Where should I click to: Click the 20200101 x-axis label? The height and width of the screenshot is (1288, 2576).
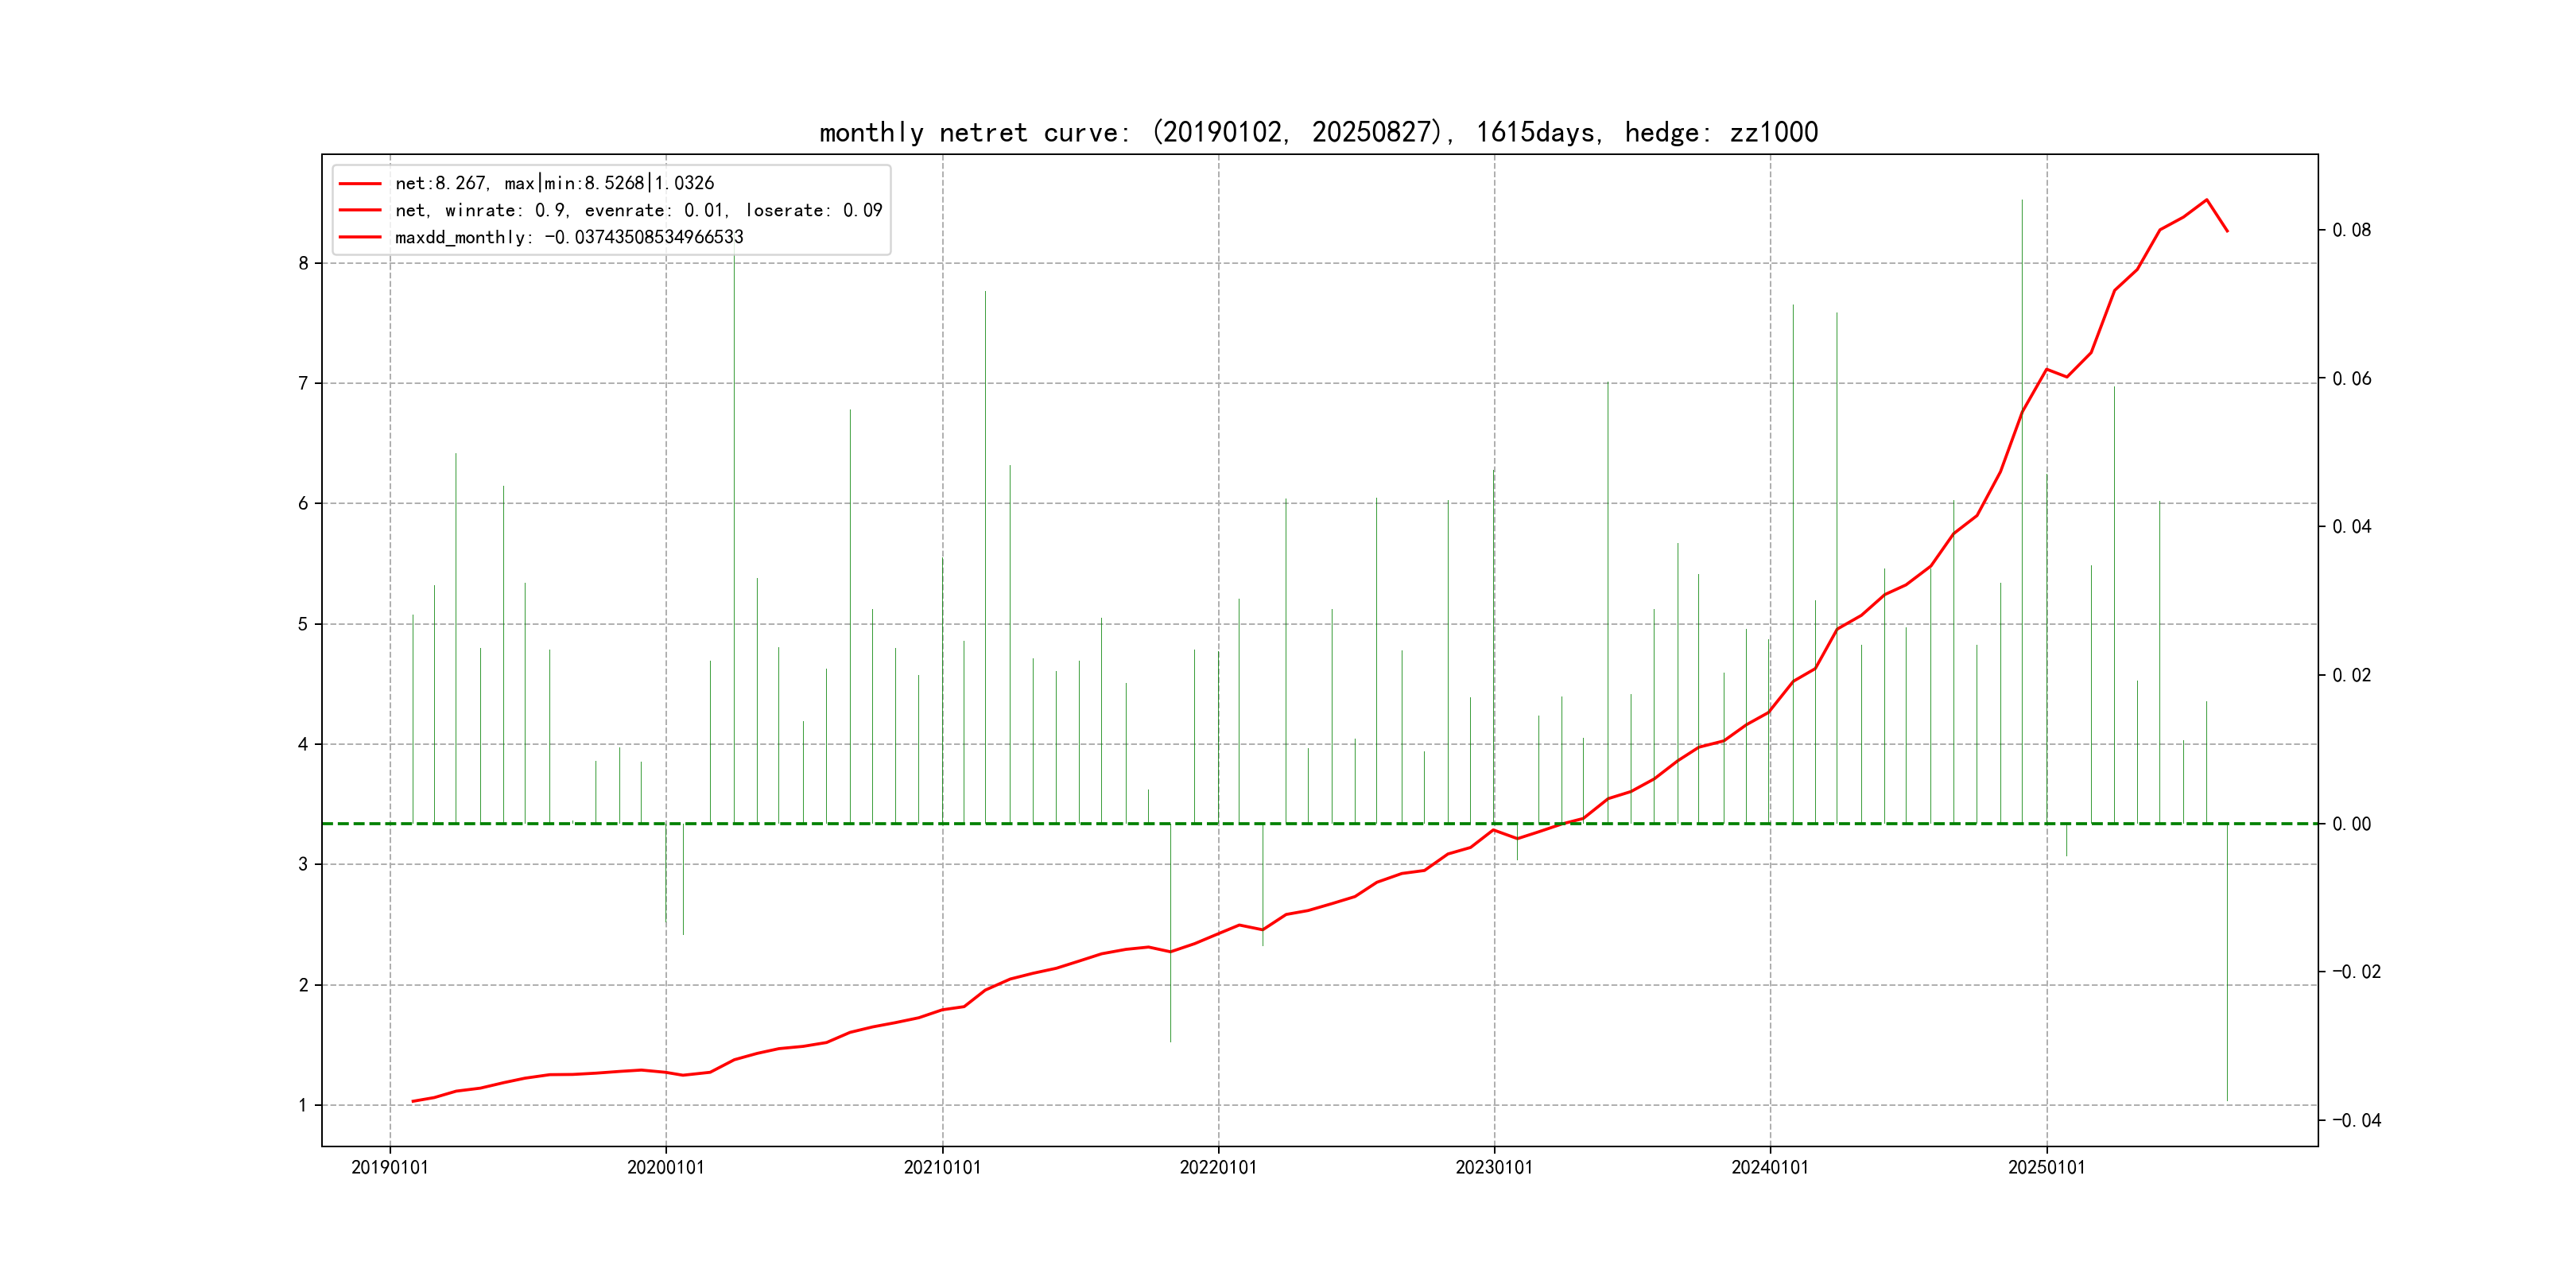coord(666,1167)
